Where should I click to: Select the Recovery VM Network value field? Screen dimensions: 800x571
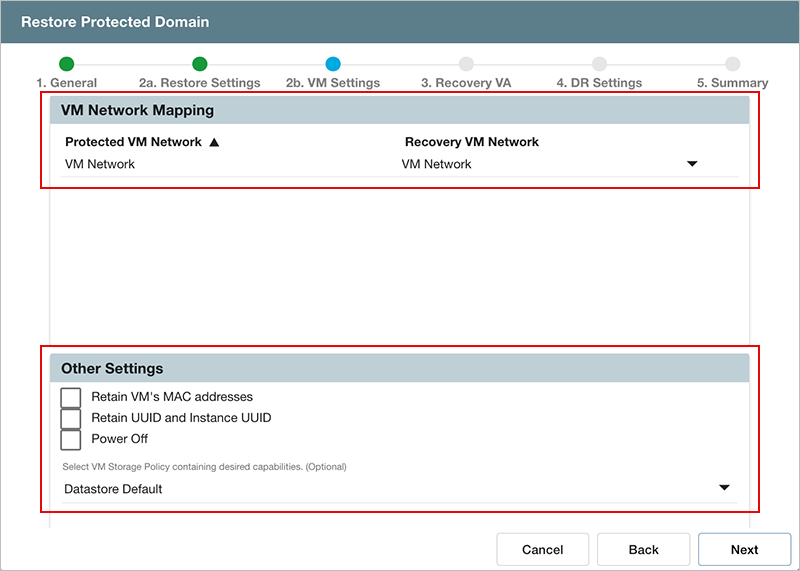(540, 164)
